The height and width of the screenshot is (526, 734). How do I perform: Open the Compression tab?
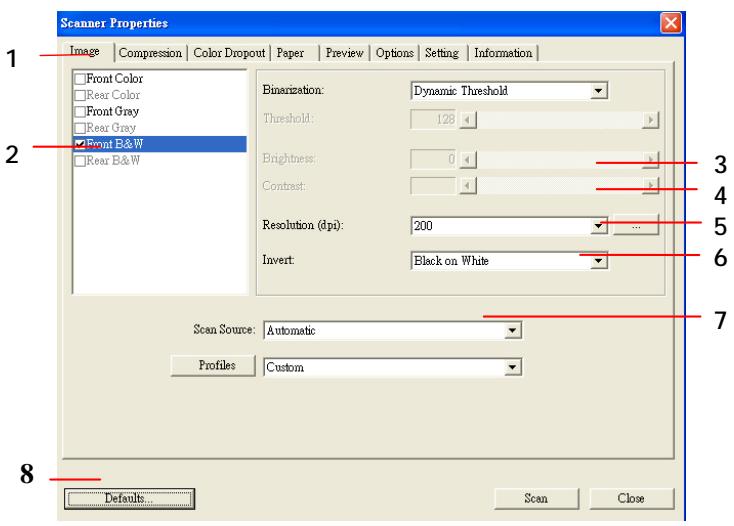[150, 53]
